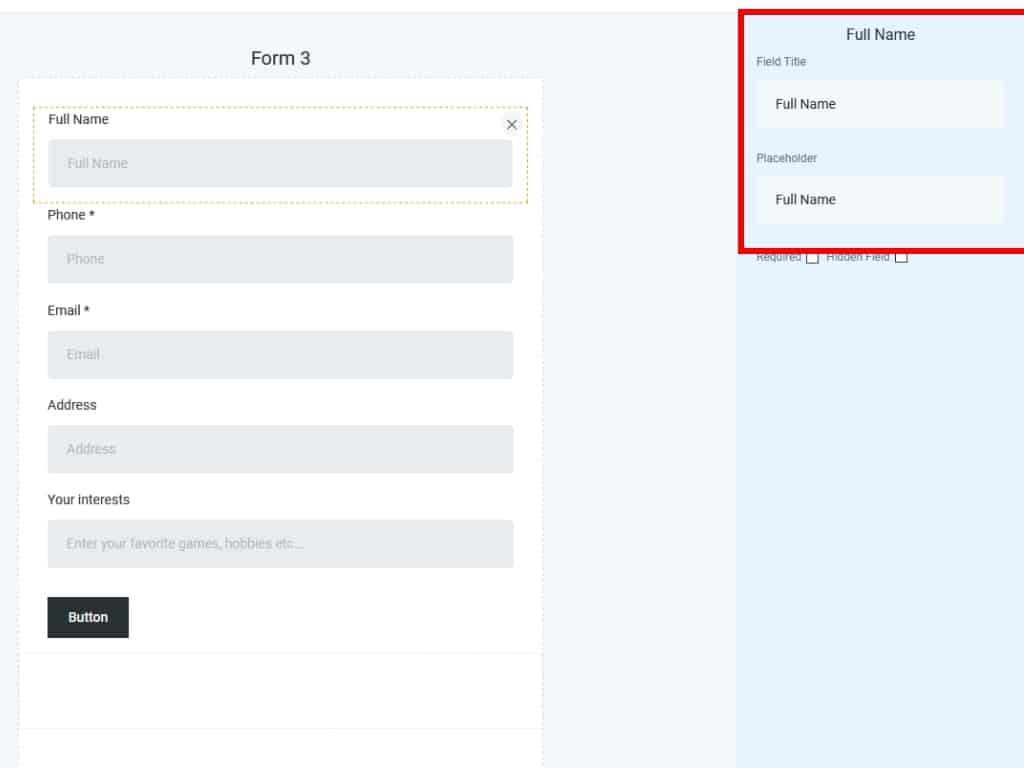Remove the Full Name field with X icon
The image size is (1024, 768).
coord(512,125)
